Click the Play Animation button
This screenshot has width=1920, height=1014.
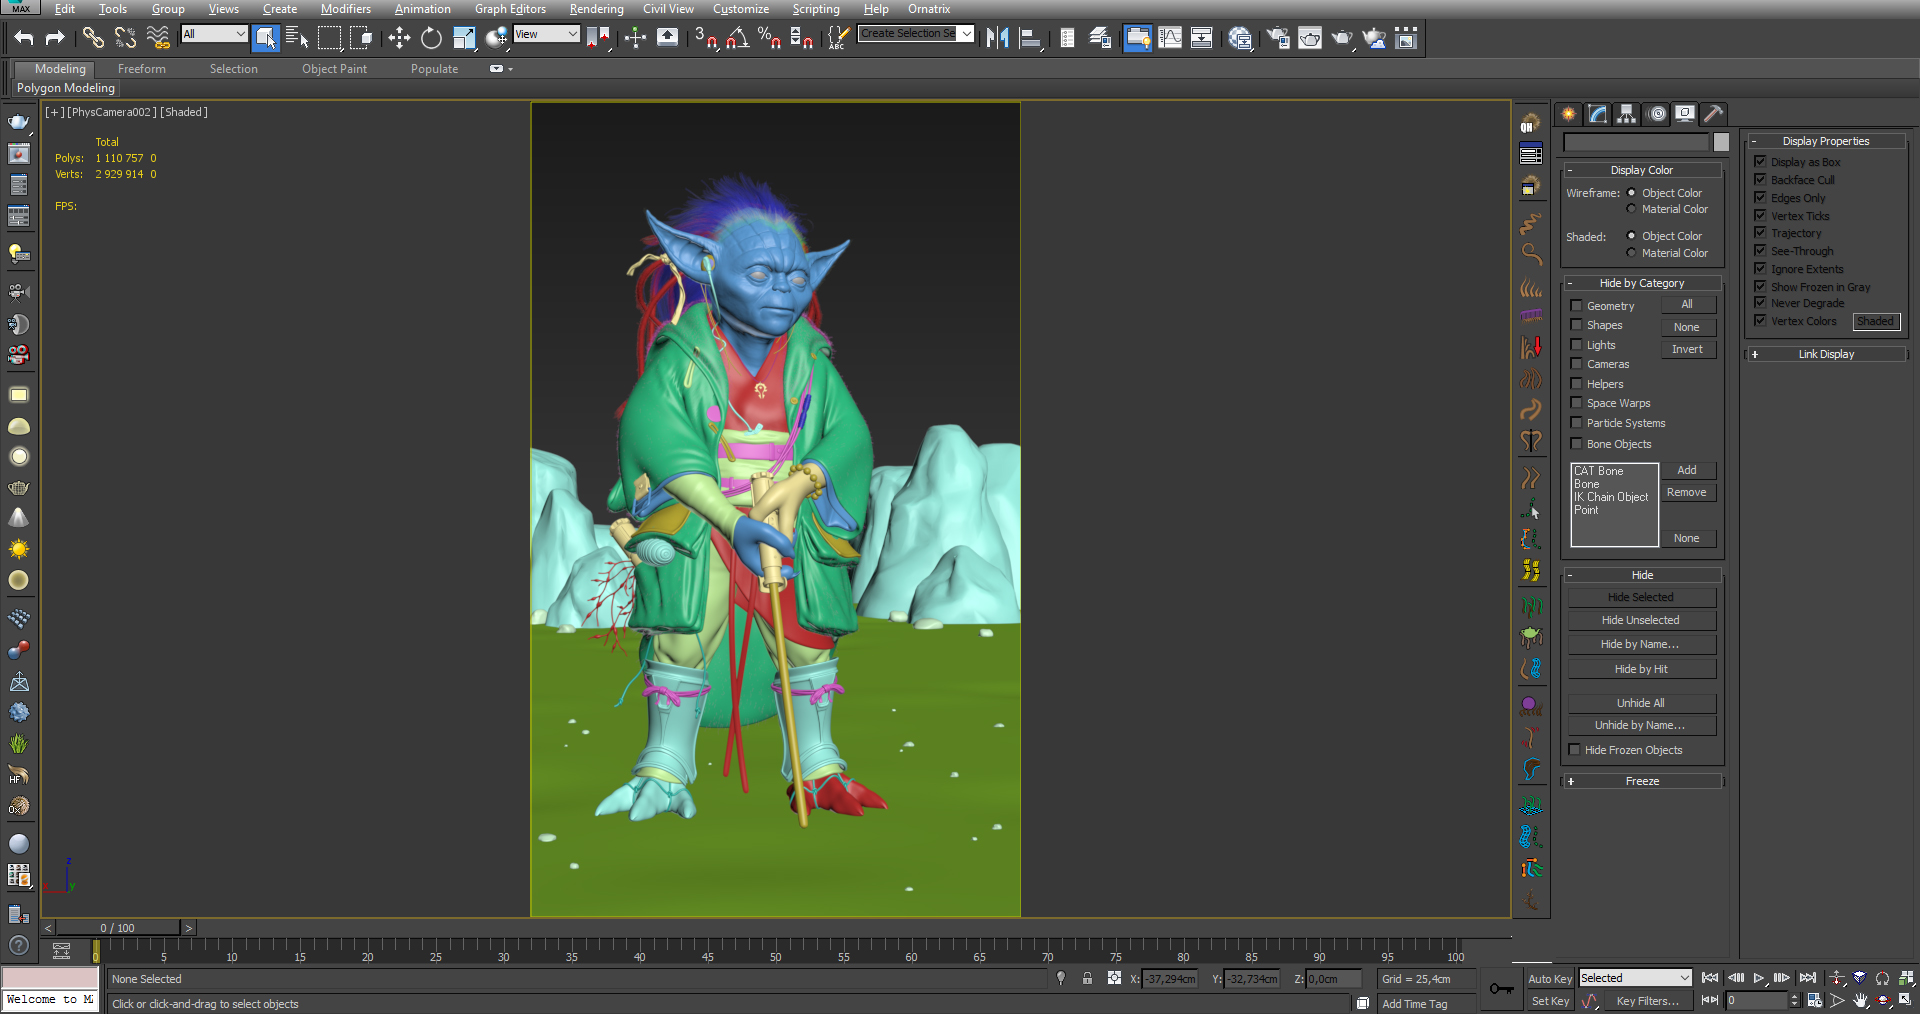click(1758, 978)
